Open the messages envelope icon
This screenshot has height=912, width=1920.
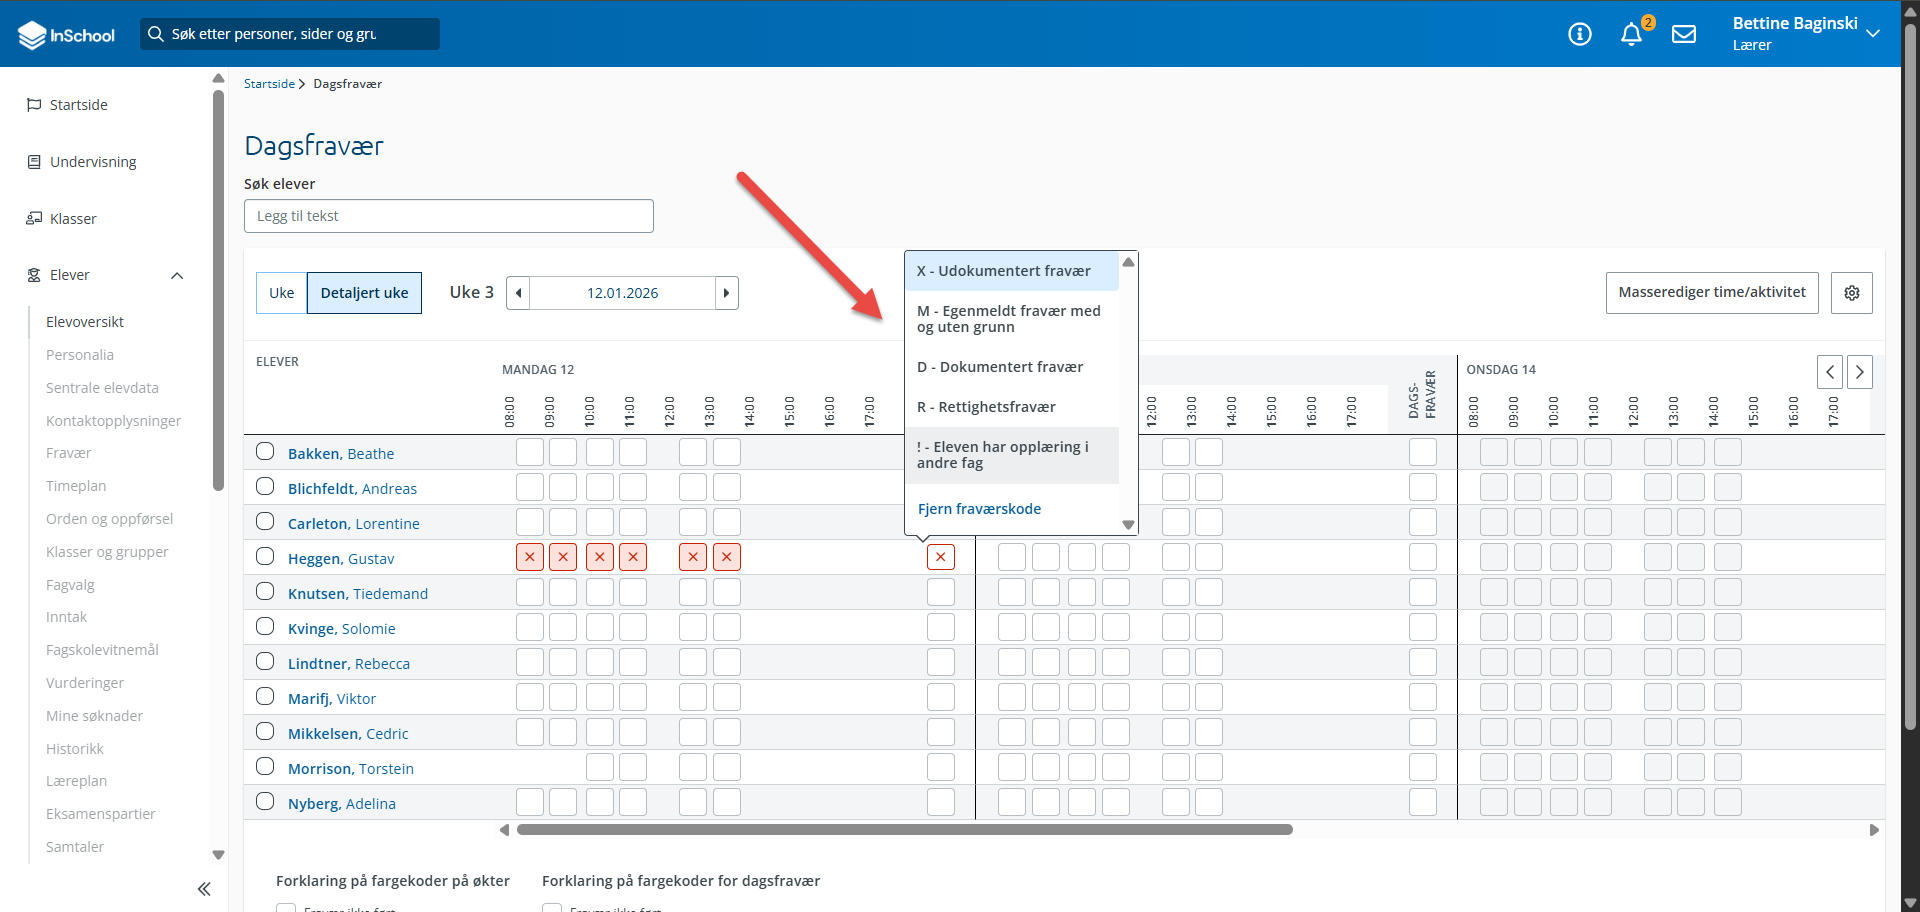[x=1684, y=34]
